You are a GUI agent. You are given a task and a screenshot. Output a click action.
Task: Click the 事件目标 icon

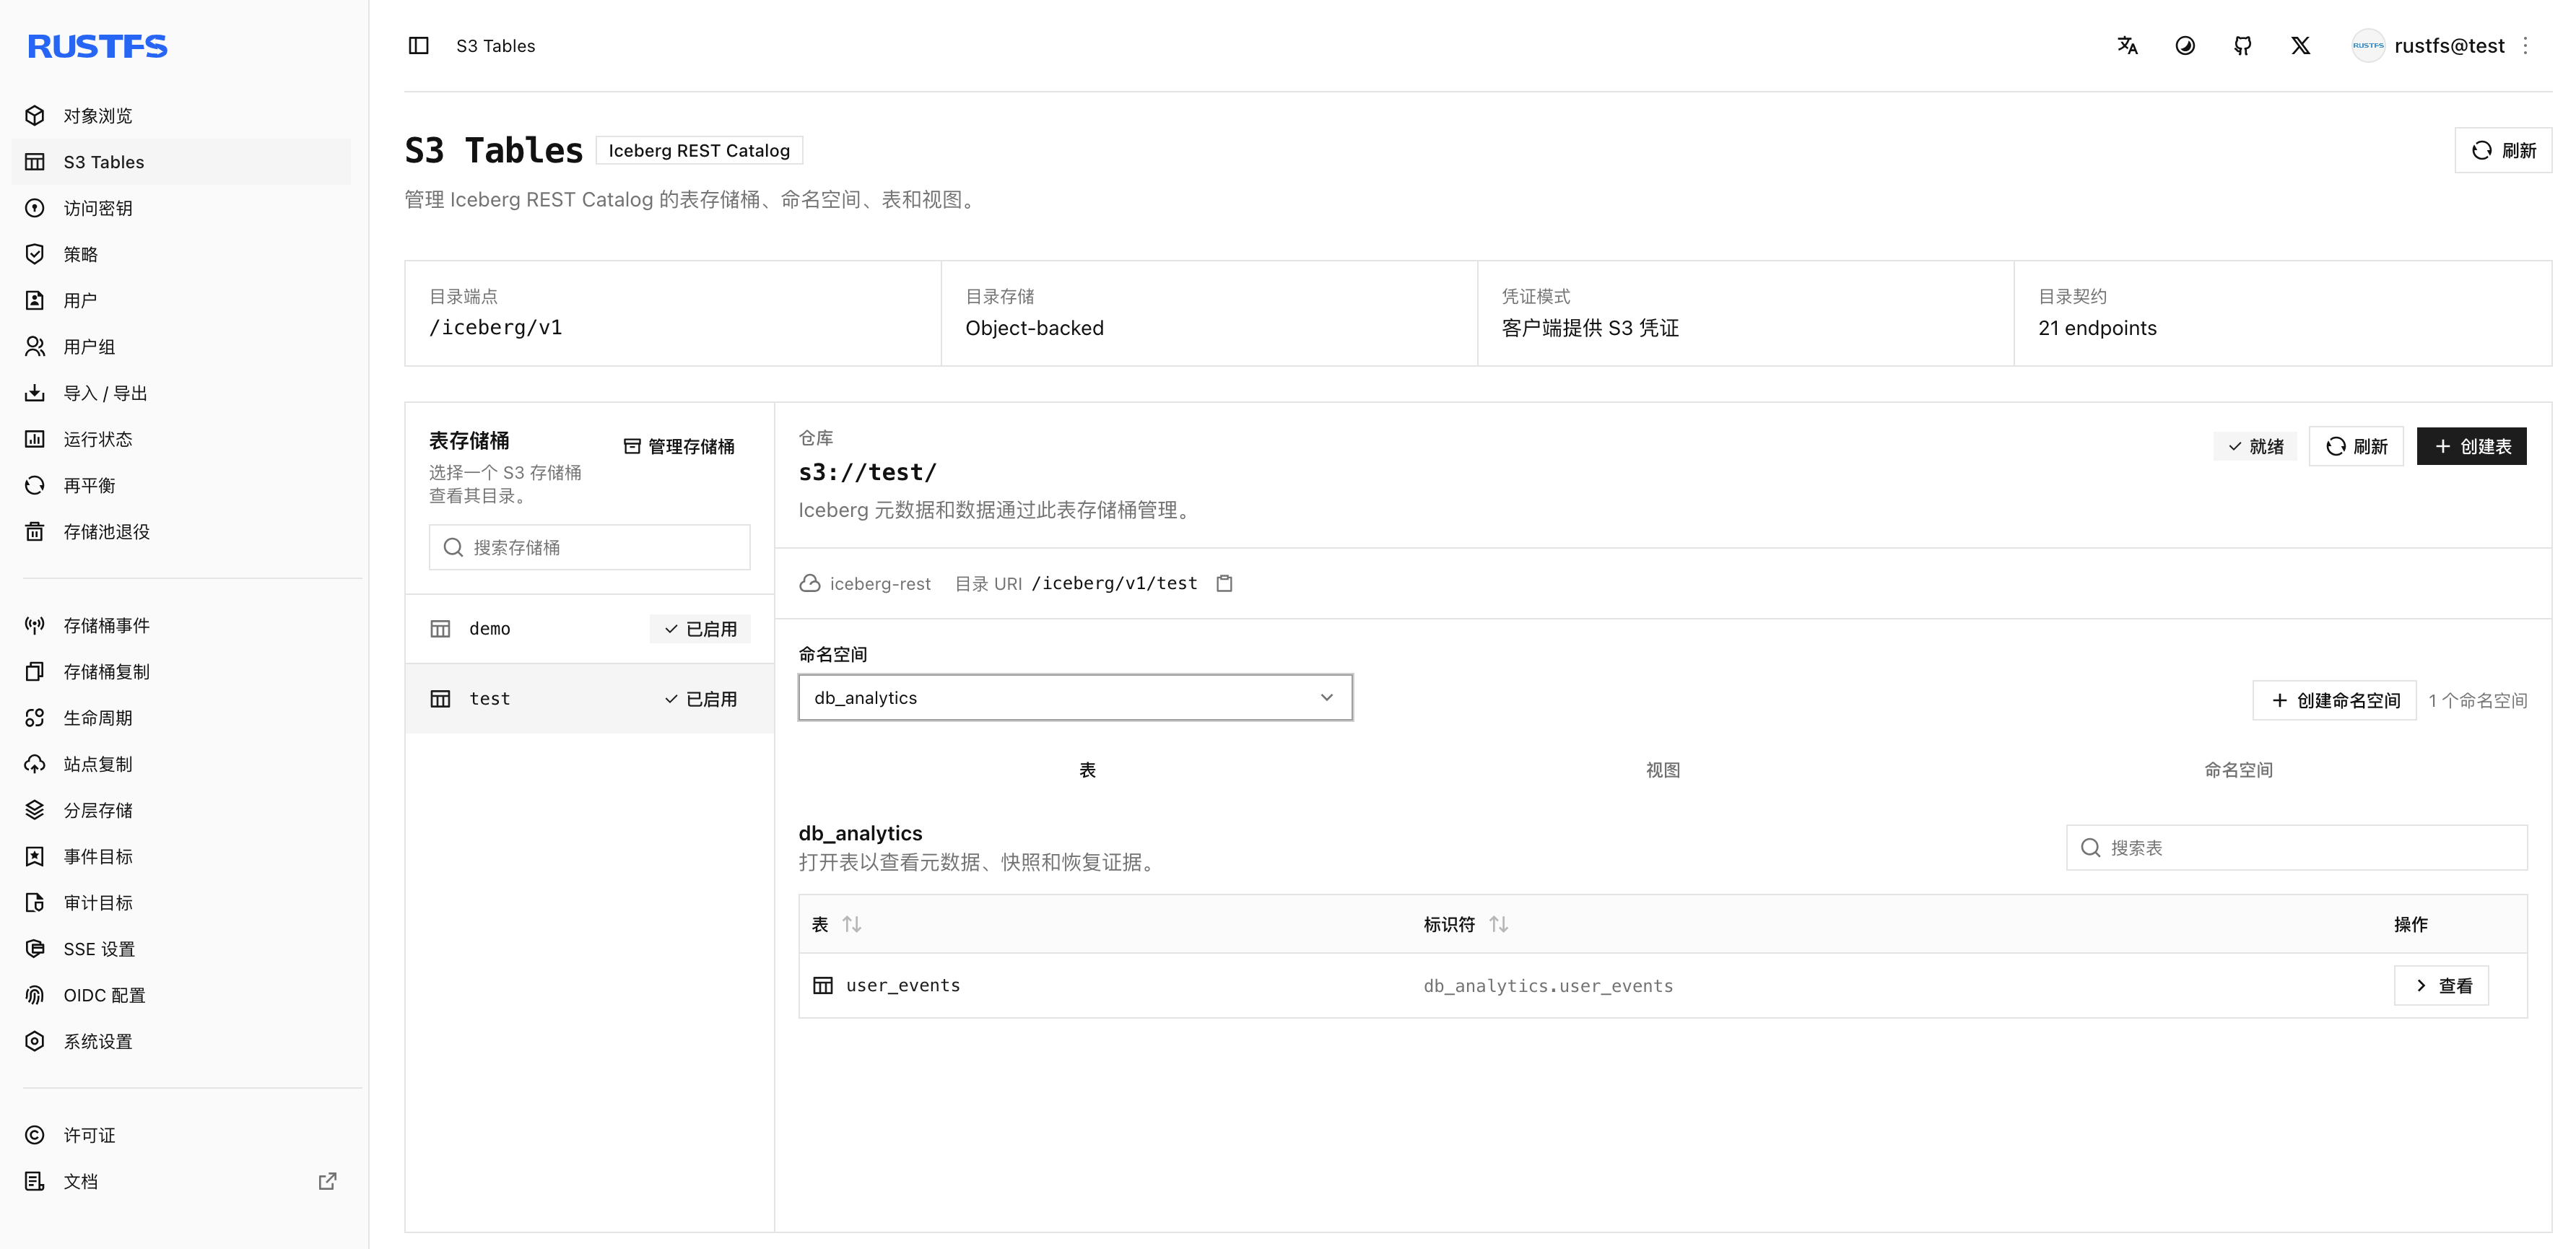pos(35,856)
